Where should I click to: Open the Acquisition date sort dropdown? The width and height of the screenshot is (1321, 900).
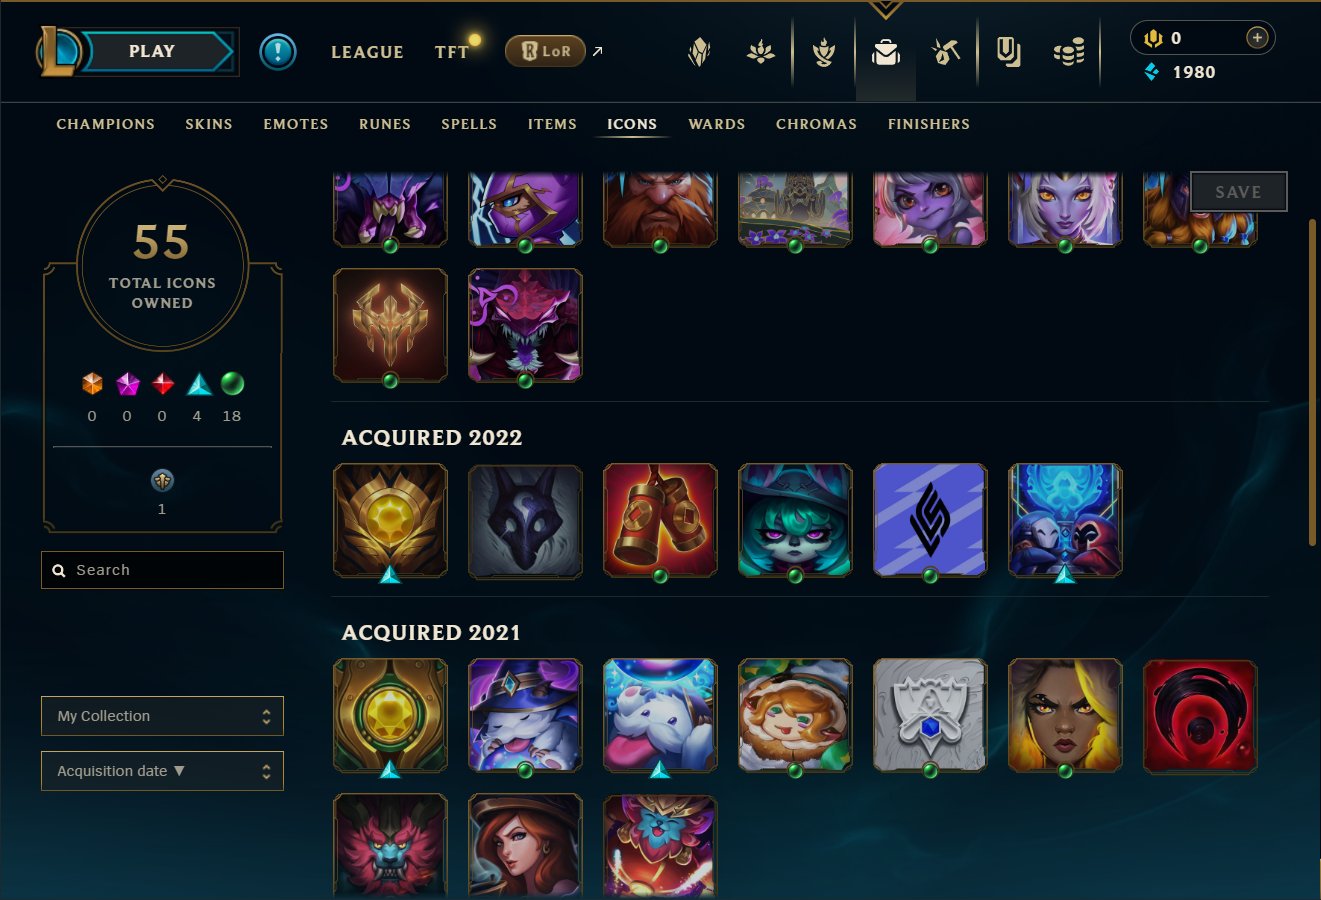coord(162,771)
